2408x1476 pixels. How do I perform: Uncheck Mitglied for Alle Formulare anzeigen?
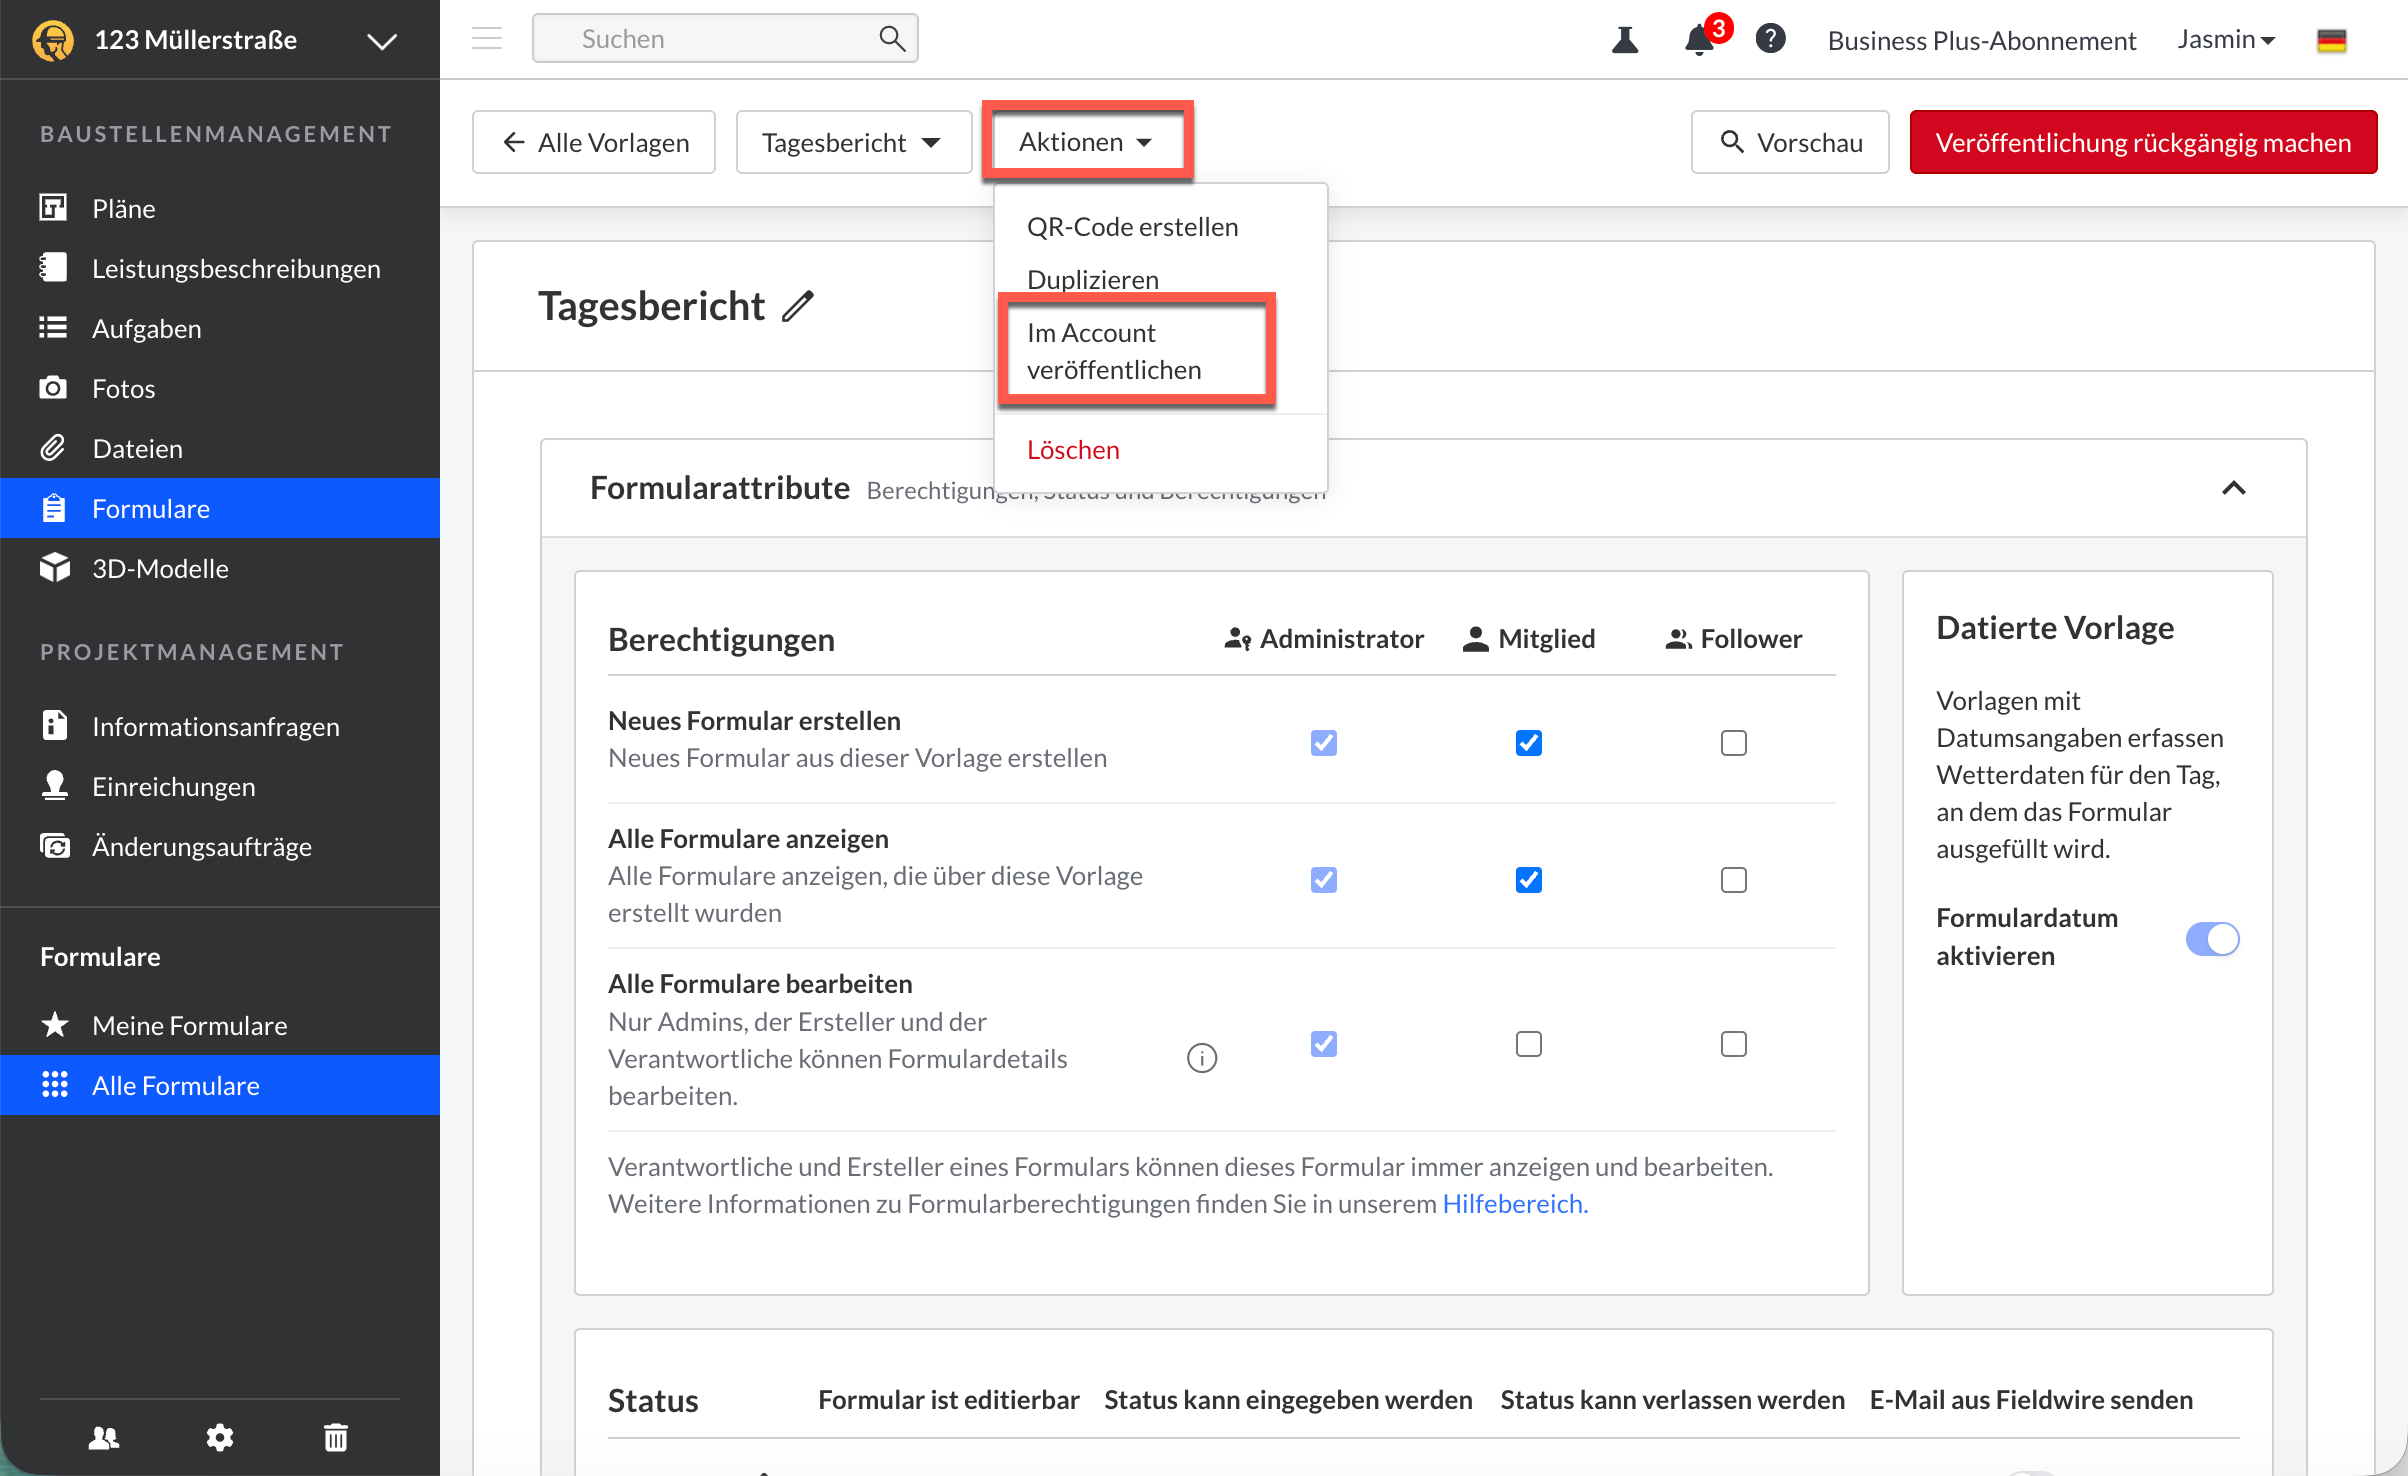click(x=1528, y=880)
